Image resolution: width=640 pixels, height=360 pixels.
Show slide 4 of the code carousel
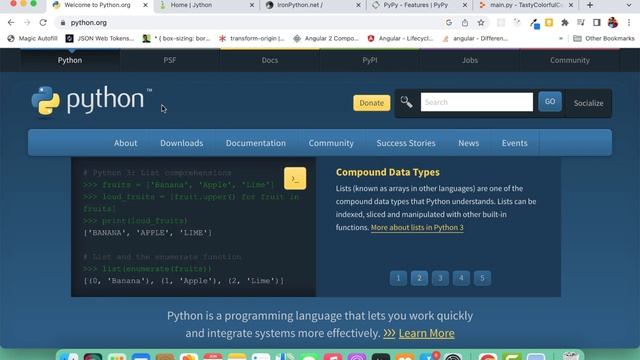[x=461, y=278]
